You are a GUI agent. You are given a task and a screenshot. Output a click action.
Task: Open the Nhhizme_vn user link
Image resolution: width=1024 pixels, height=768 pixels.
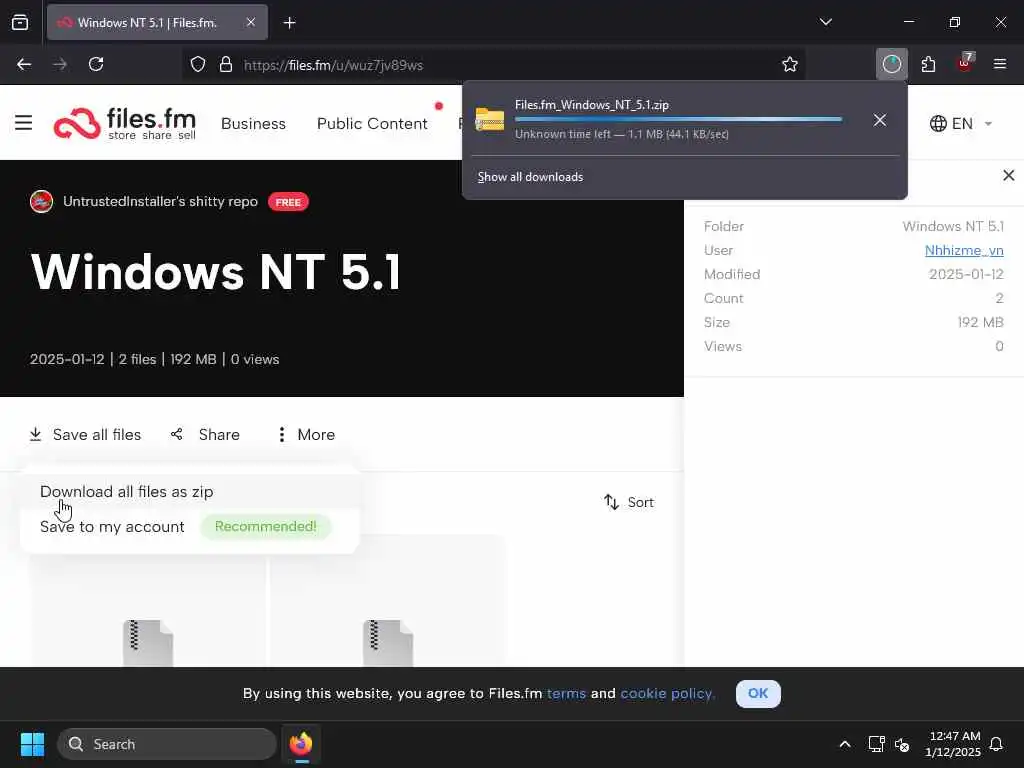[x=964, y=250]
